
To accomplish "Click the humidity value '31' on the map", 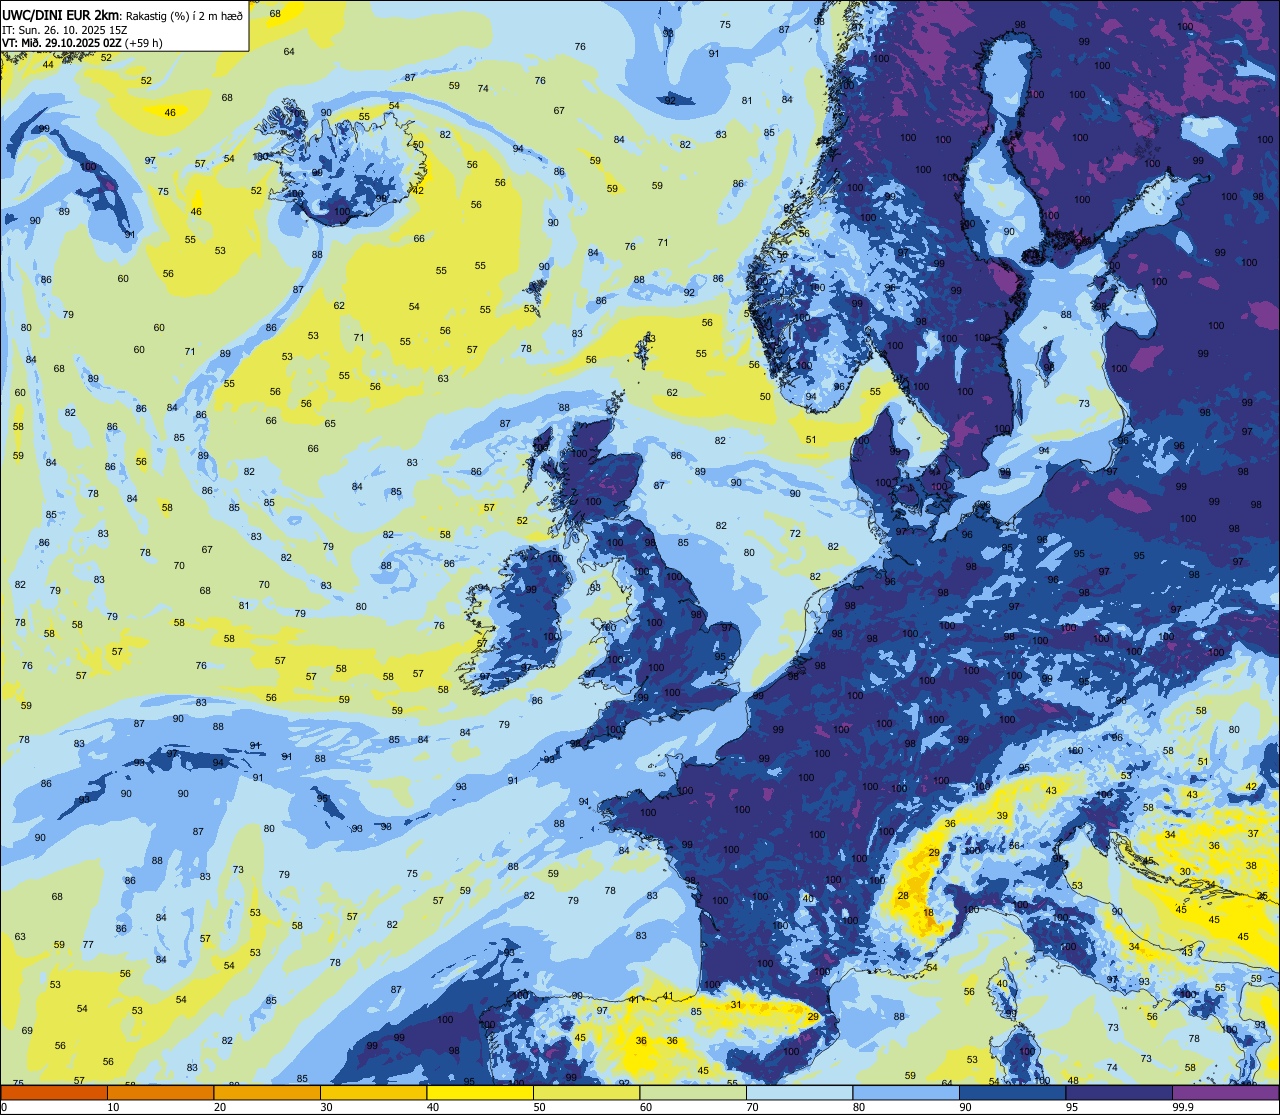I will pos(736,1004).
